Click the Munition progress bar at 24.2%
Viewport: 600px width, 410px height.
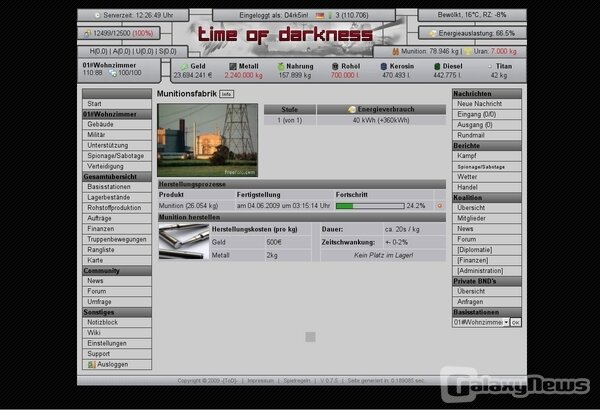click(x=370, y=206)
